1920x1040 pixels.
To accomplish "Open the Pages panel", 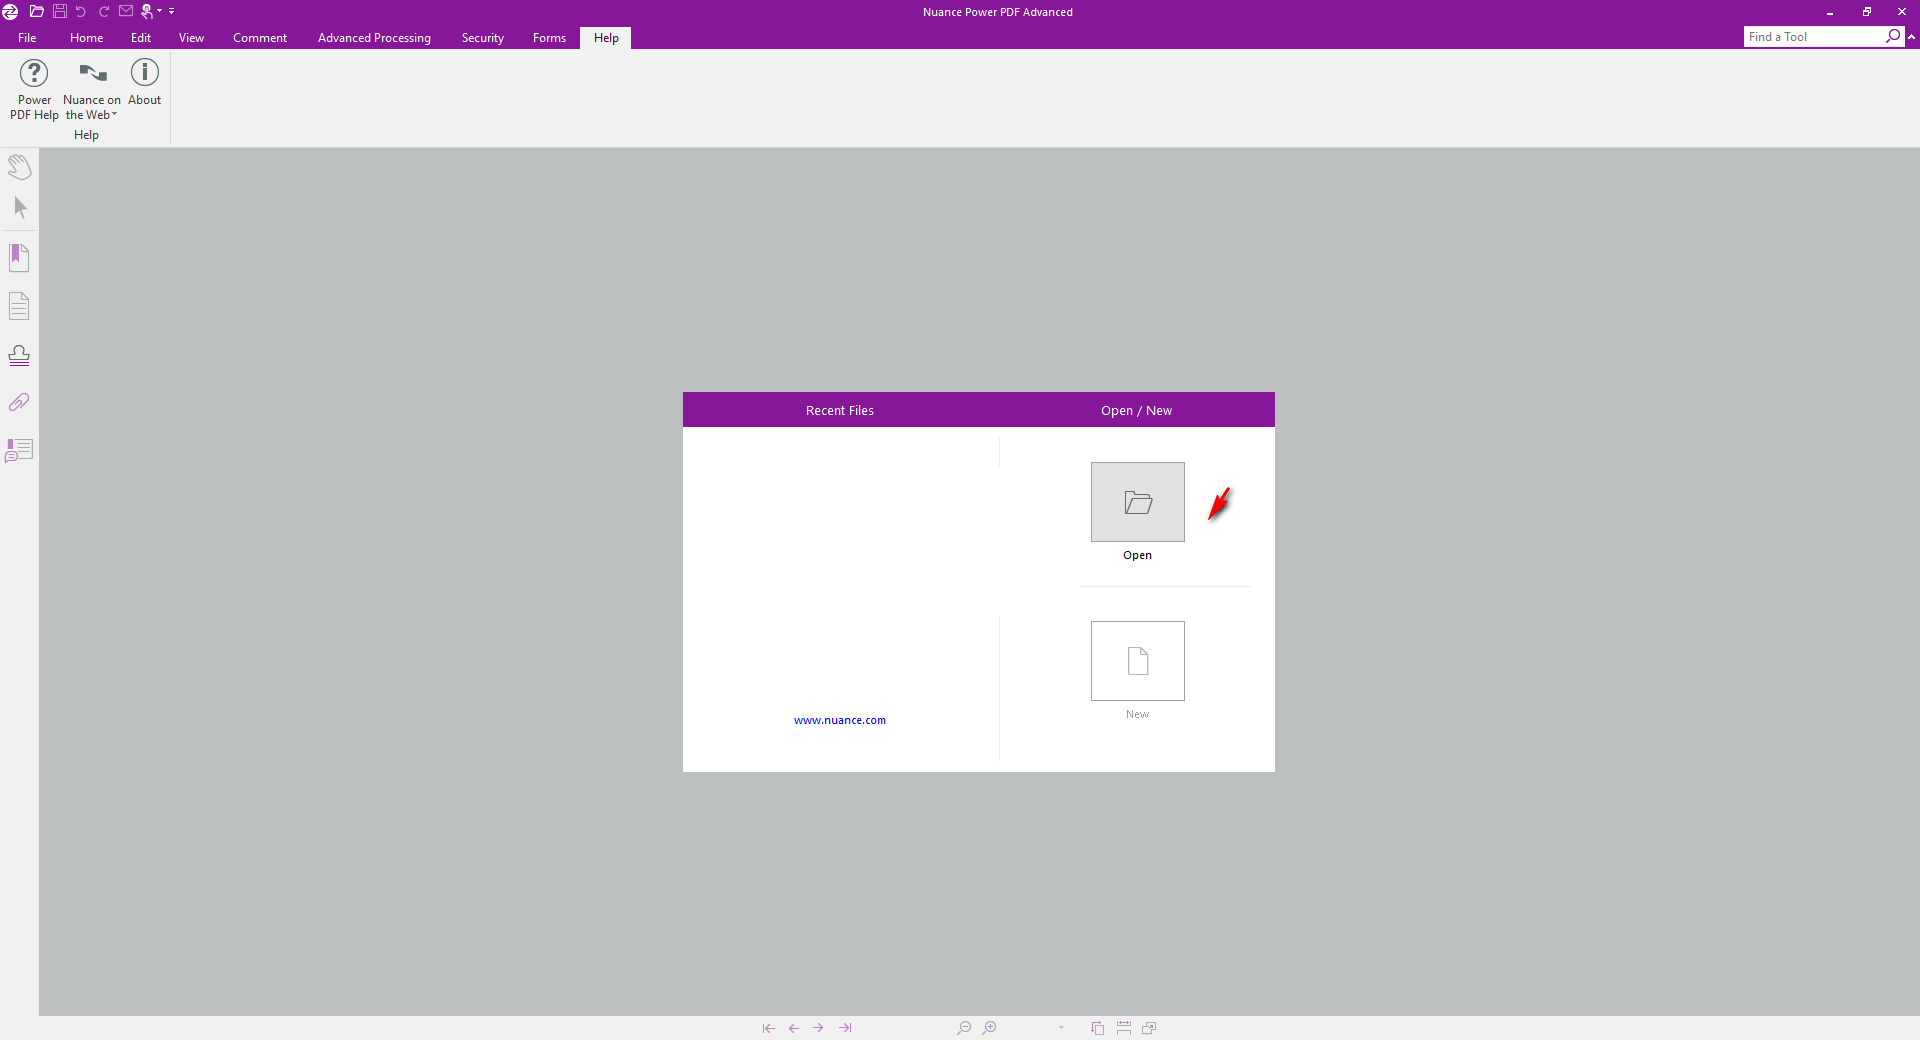I will click(19, 306).
